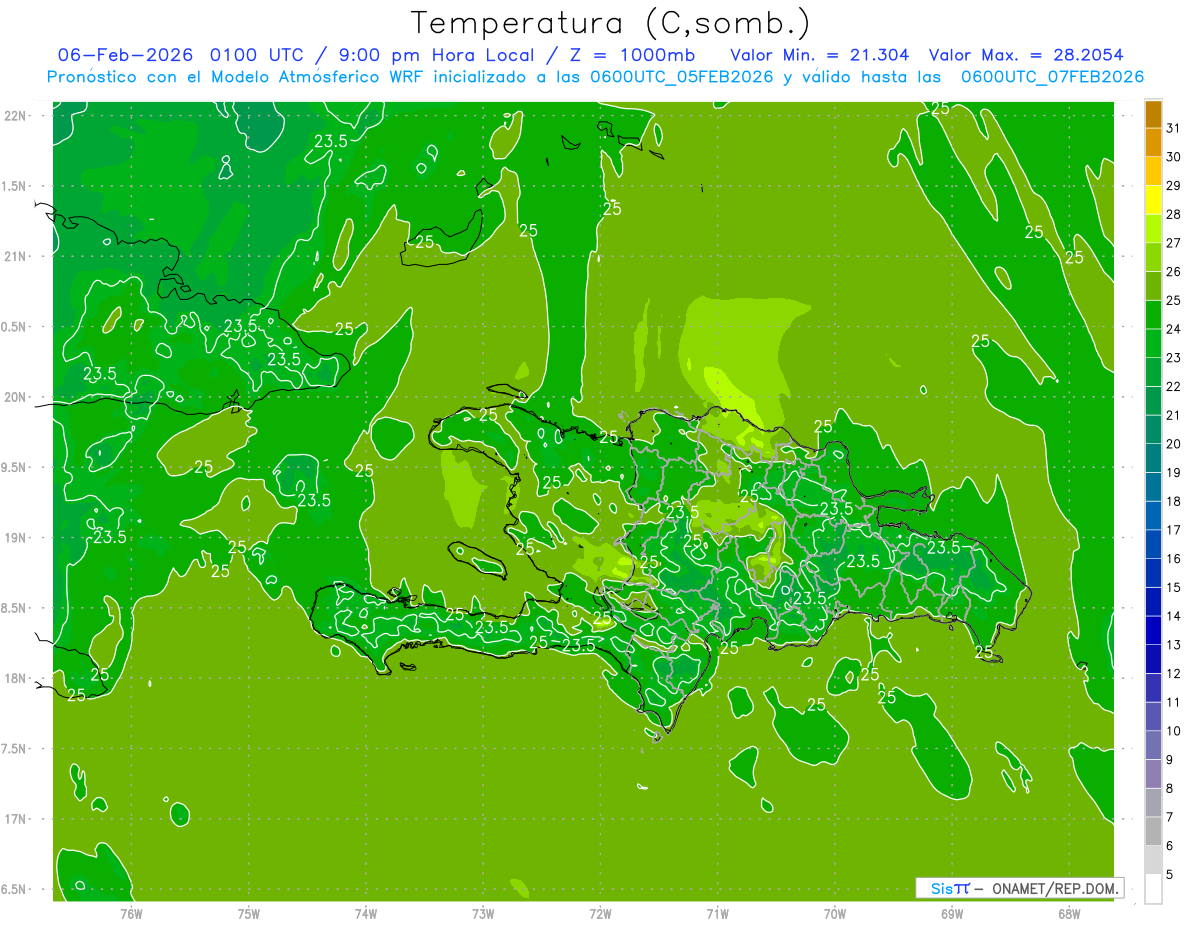This screenshot has width=1200, height=927.
Task: Click the 20 label on the color scale
Action: pyautogui.click(x=1173, y=444)
